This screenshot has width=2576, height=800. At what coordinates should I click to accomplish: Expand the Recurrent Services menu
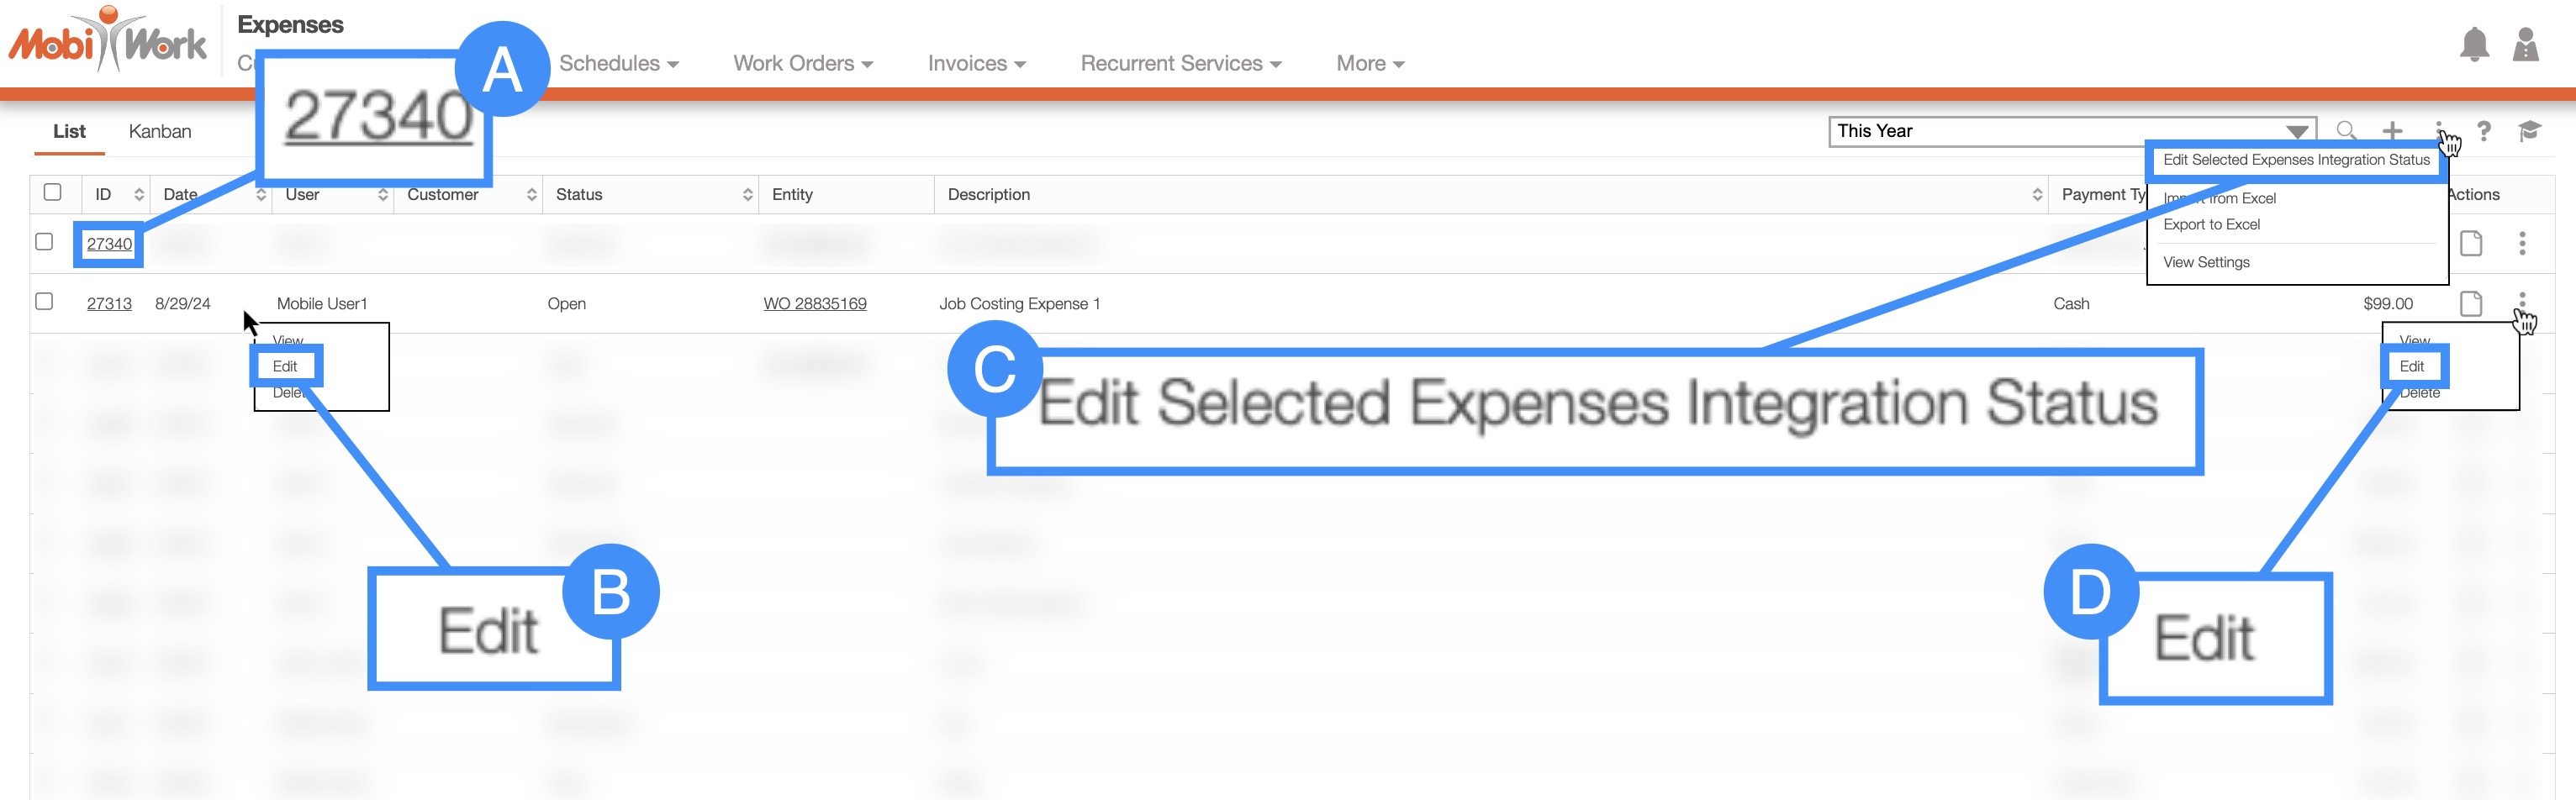(1180, 63)
